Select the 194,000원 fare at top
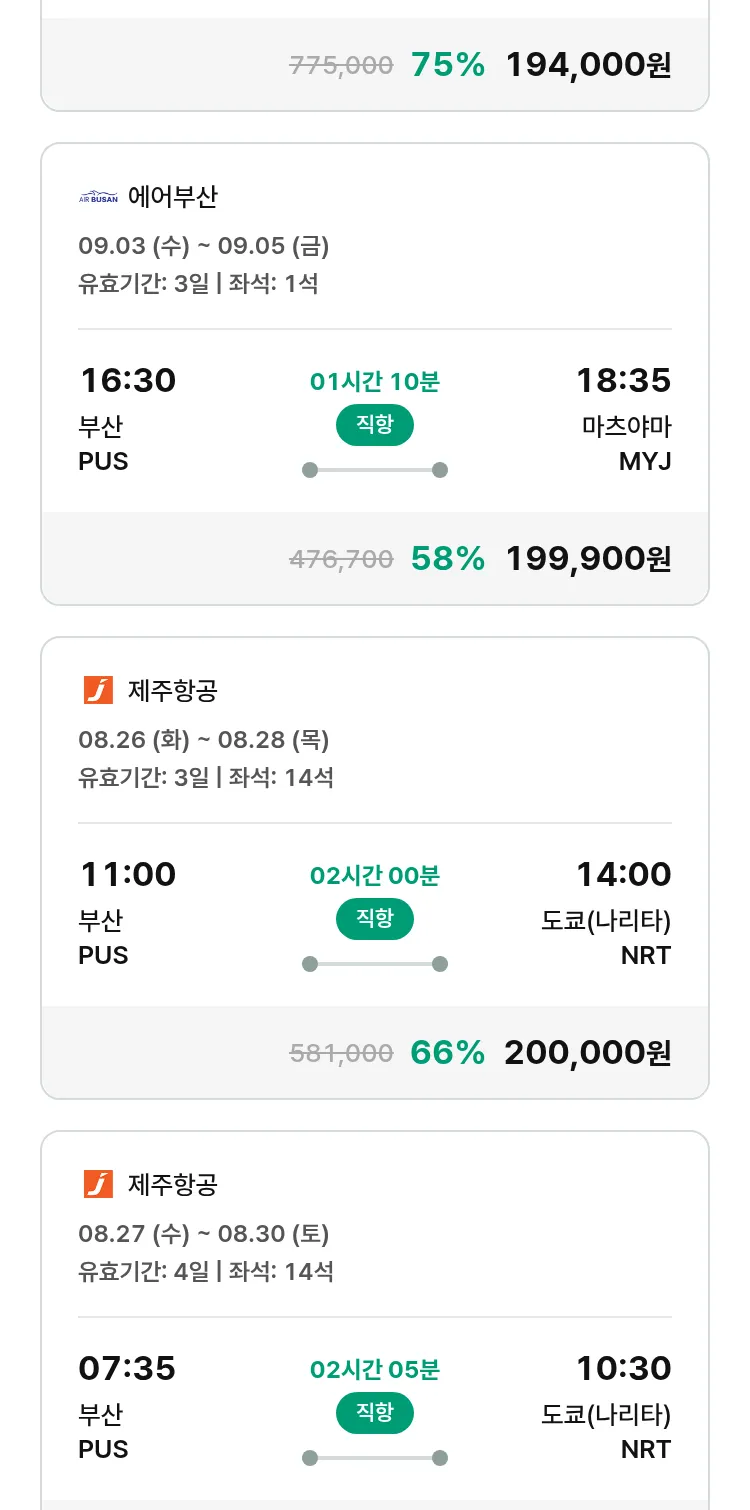 coord(588,65)
